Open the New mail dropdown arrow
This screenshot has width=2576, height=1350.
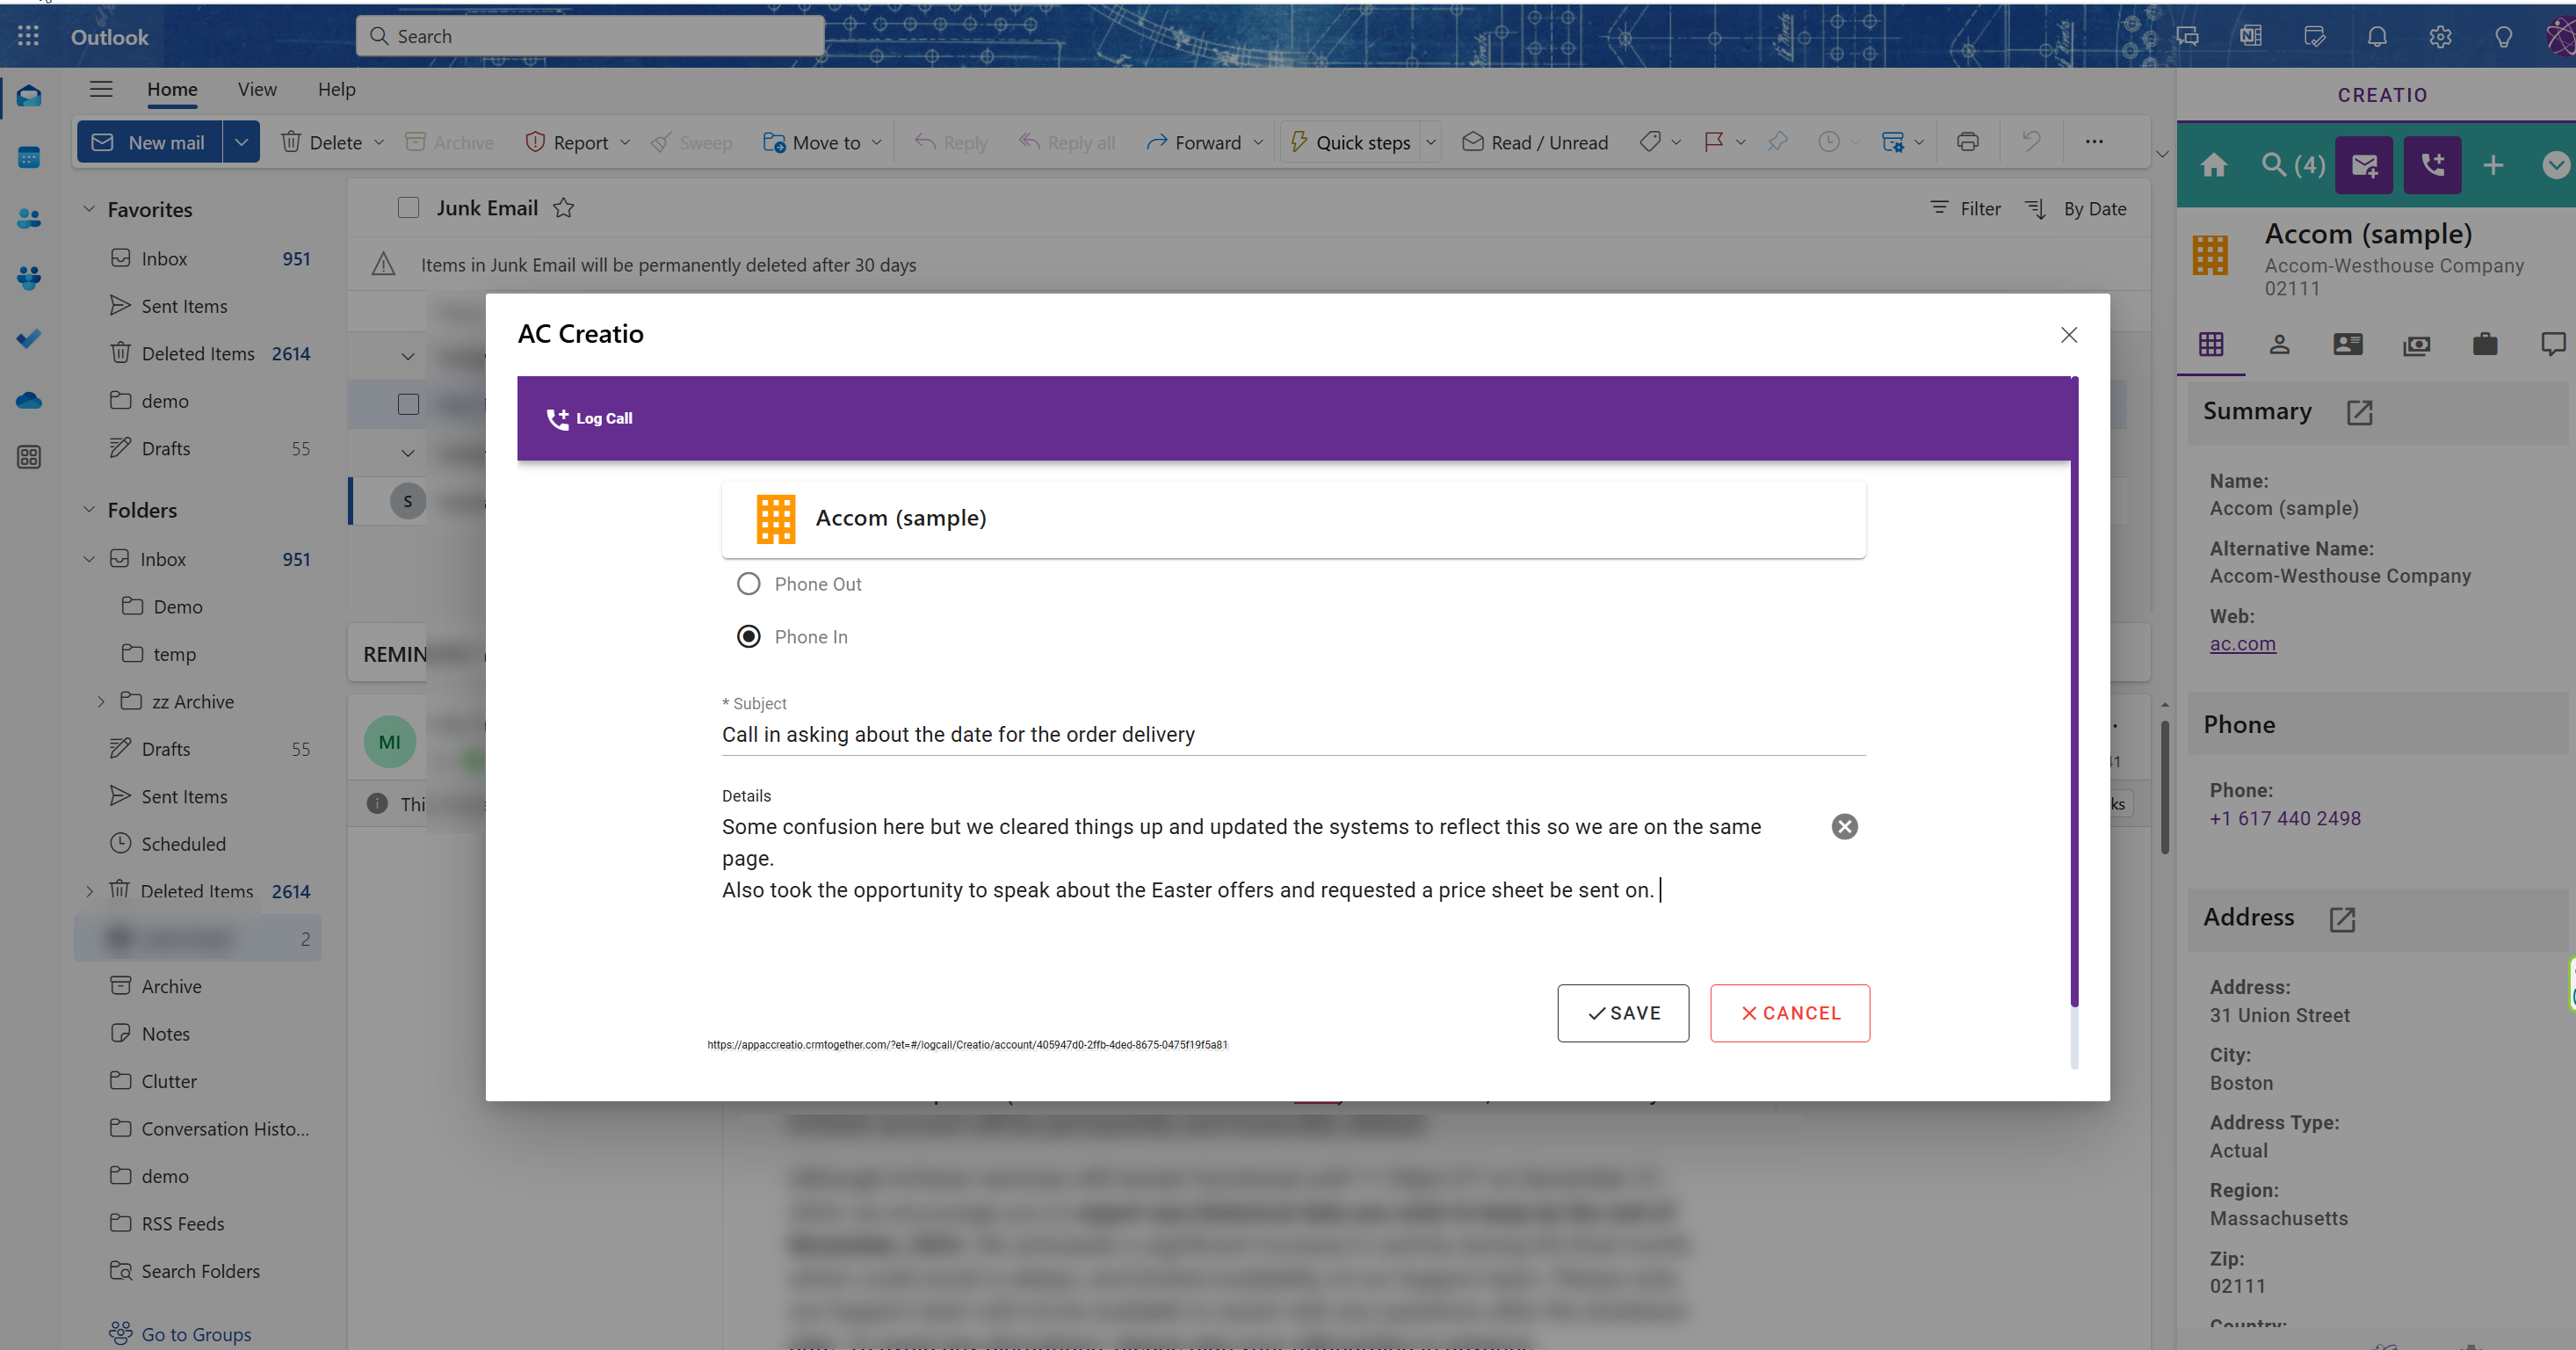pyautogui.click(x=241, y=142)
